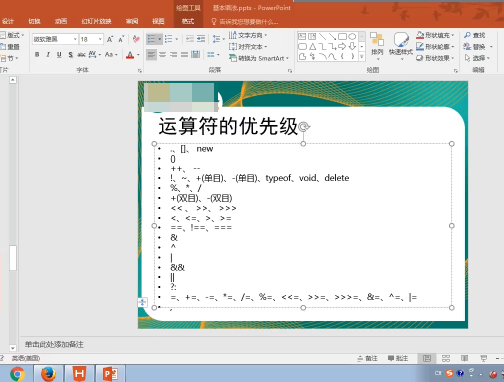Screen dimensions: 504x382
Task: Open the Arrange tool in the drawing group
Action: pos(377,46)
